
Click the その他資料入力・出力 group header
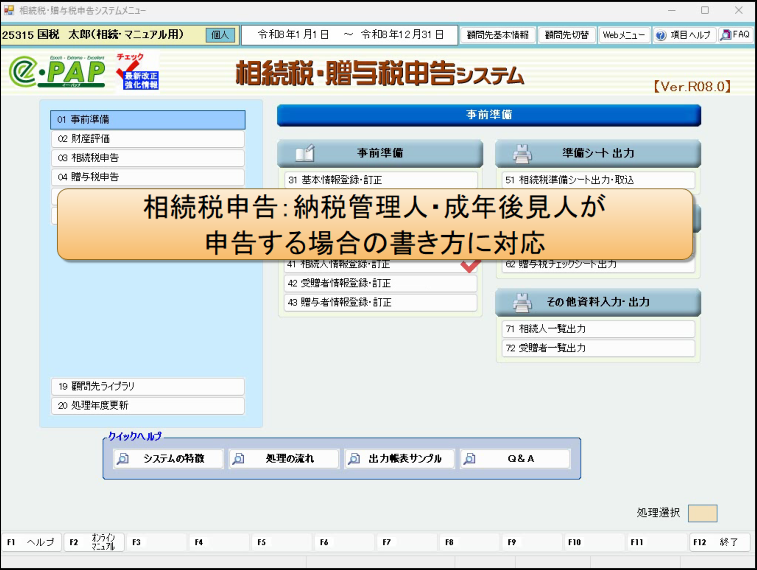(598, 303)
